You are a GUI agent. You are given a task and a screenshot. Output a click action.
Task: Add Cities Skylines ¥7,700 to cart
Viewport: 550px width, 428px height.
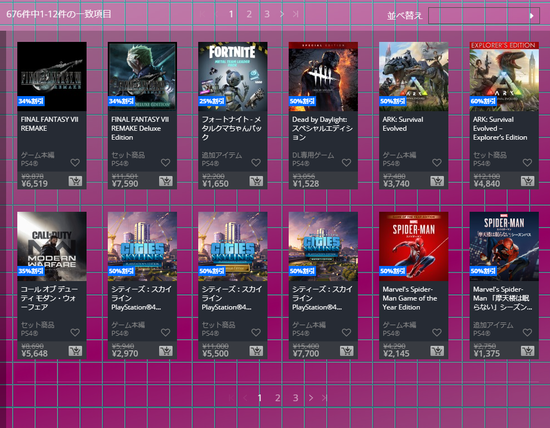(347, 351)
